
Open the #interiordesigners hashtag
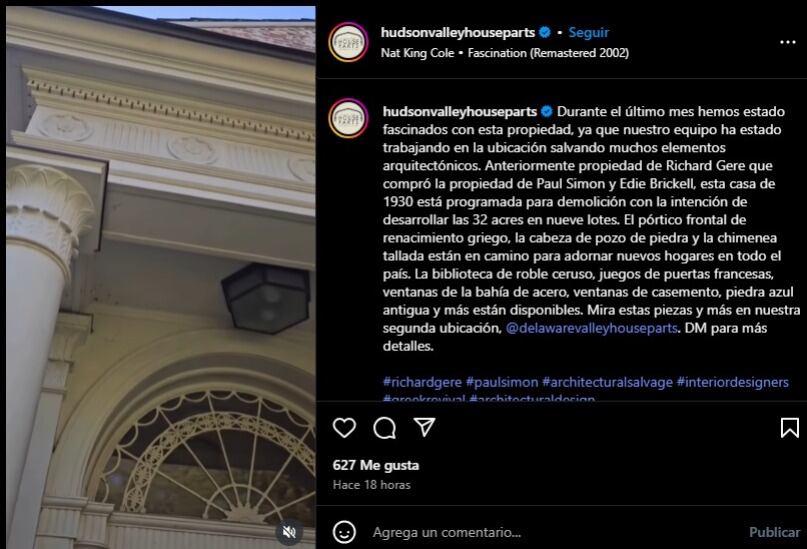click(x=732, y=382)
